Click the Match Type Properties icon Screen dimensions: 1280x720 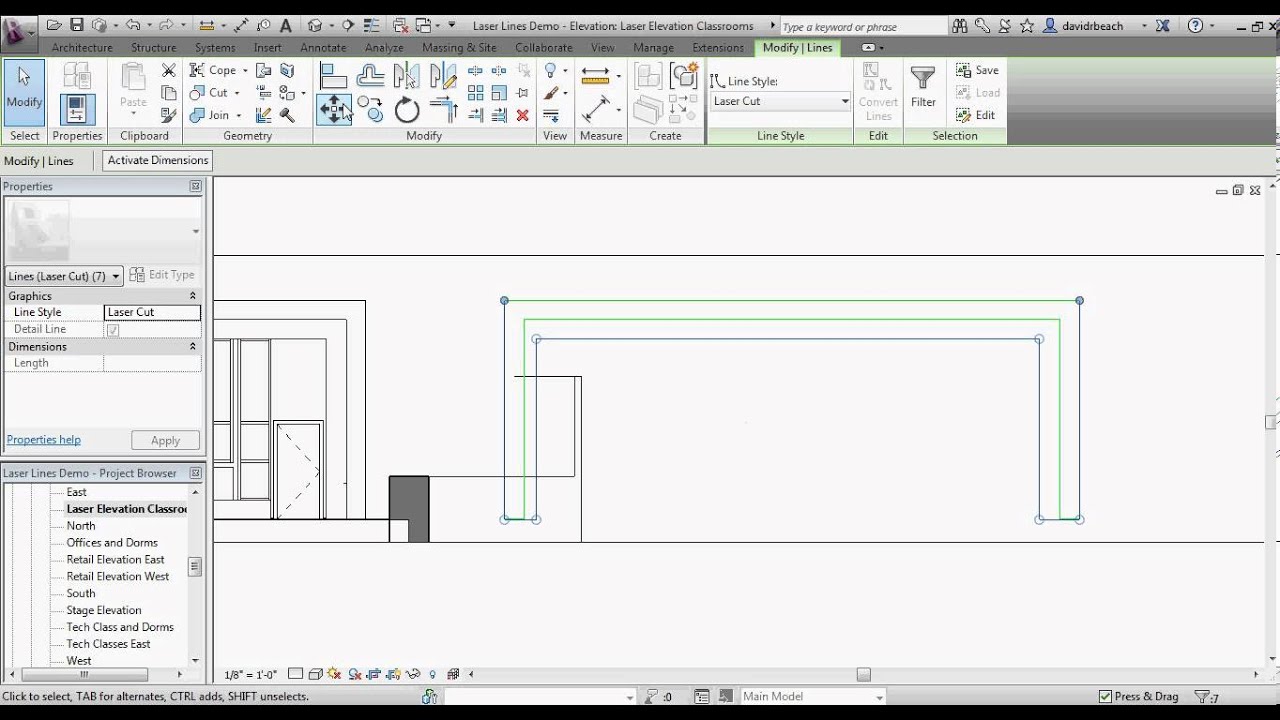169,115
